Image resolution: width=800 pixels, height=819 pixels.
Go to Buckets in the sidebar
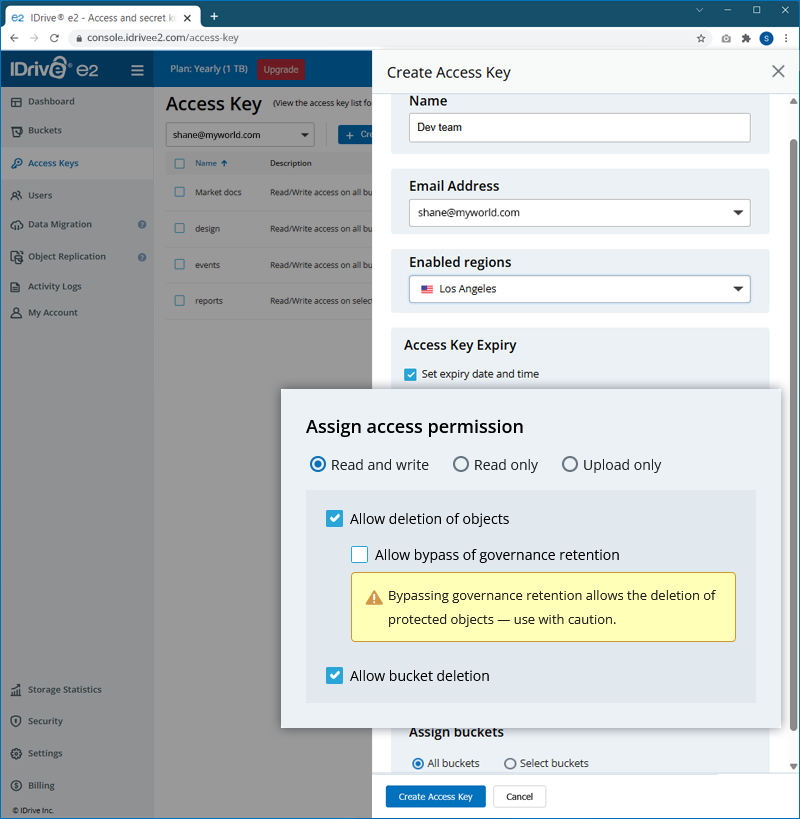tap(45, 131)
